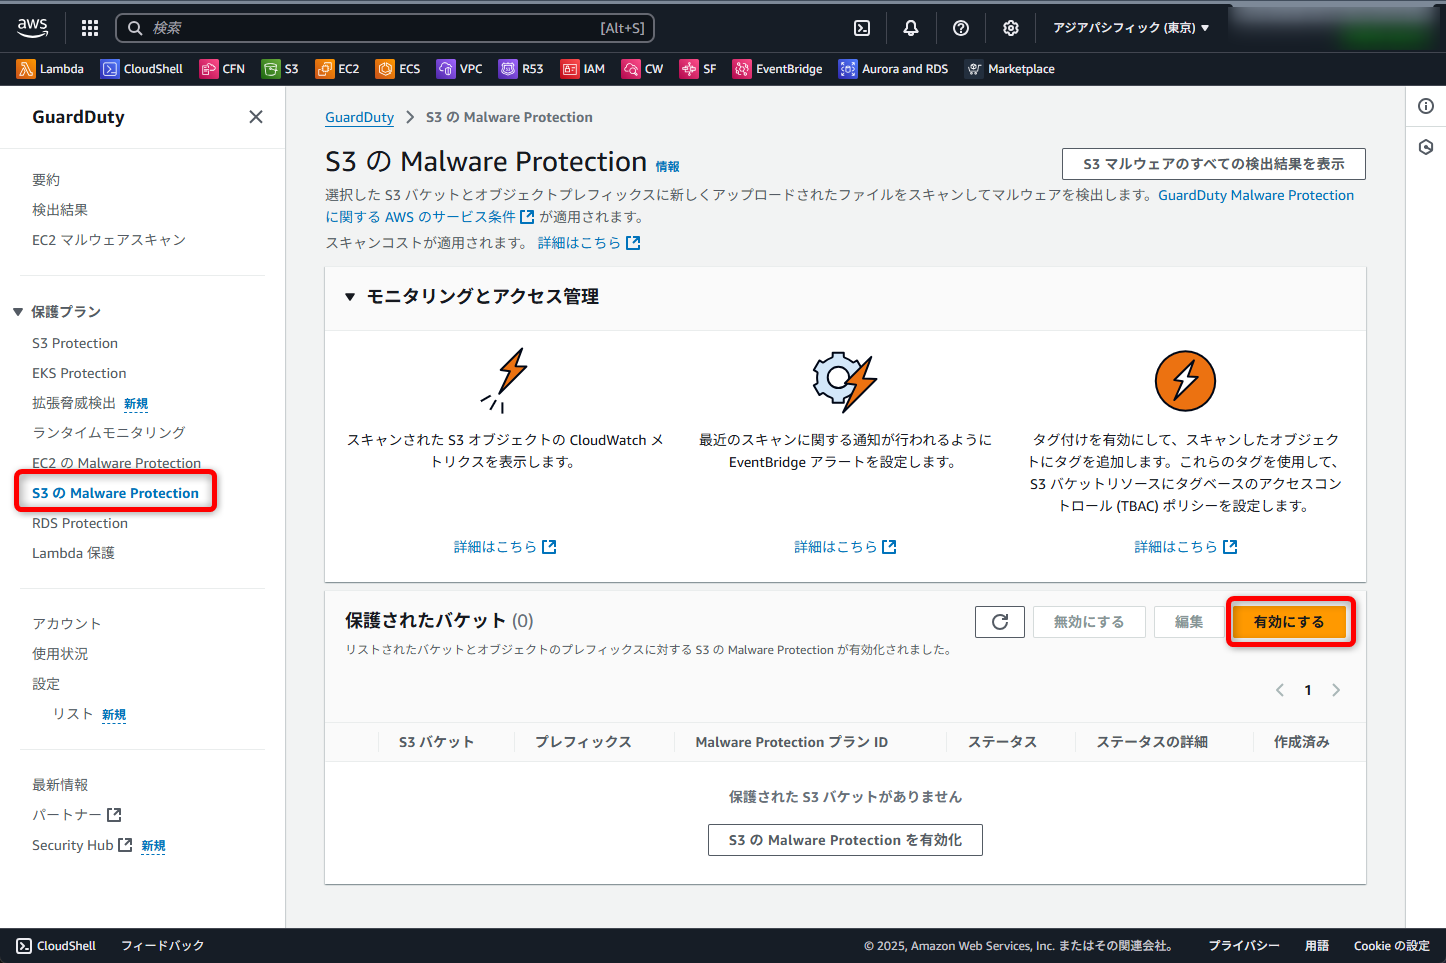Open CloudShell from the top bar icon
Screen dimensions: 1446x963
pyautogui.click(x=862, y=28)
